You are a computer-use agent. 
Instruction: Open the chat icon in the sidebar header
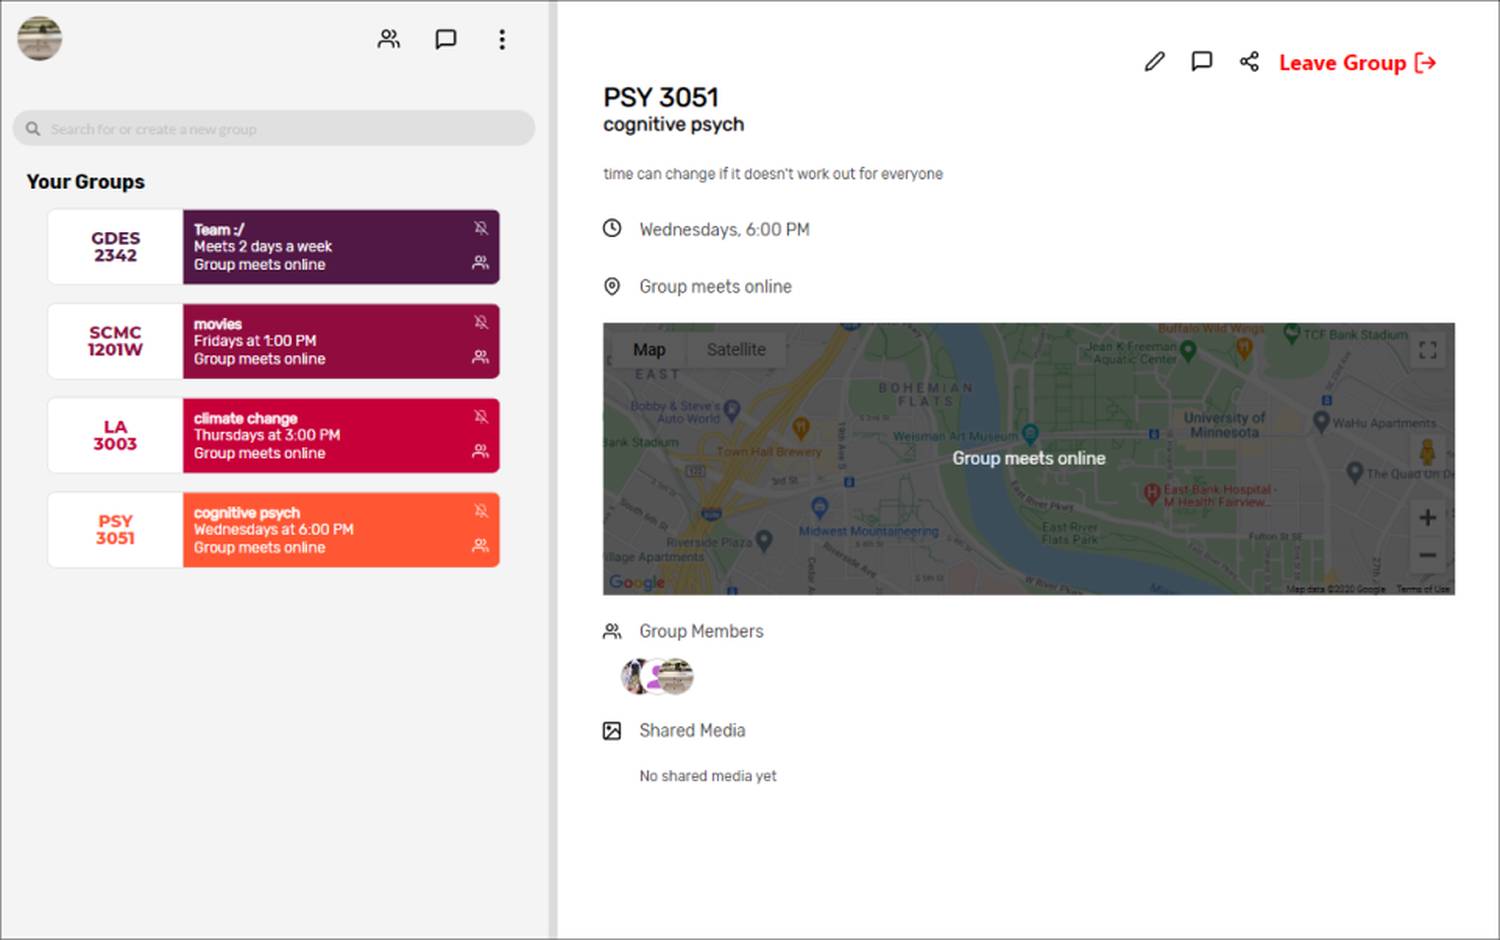click(x=446, y=39)
